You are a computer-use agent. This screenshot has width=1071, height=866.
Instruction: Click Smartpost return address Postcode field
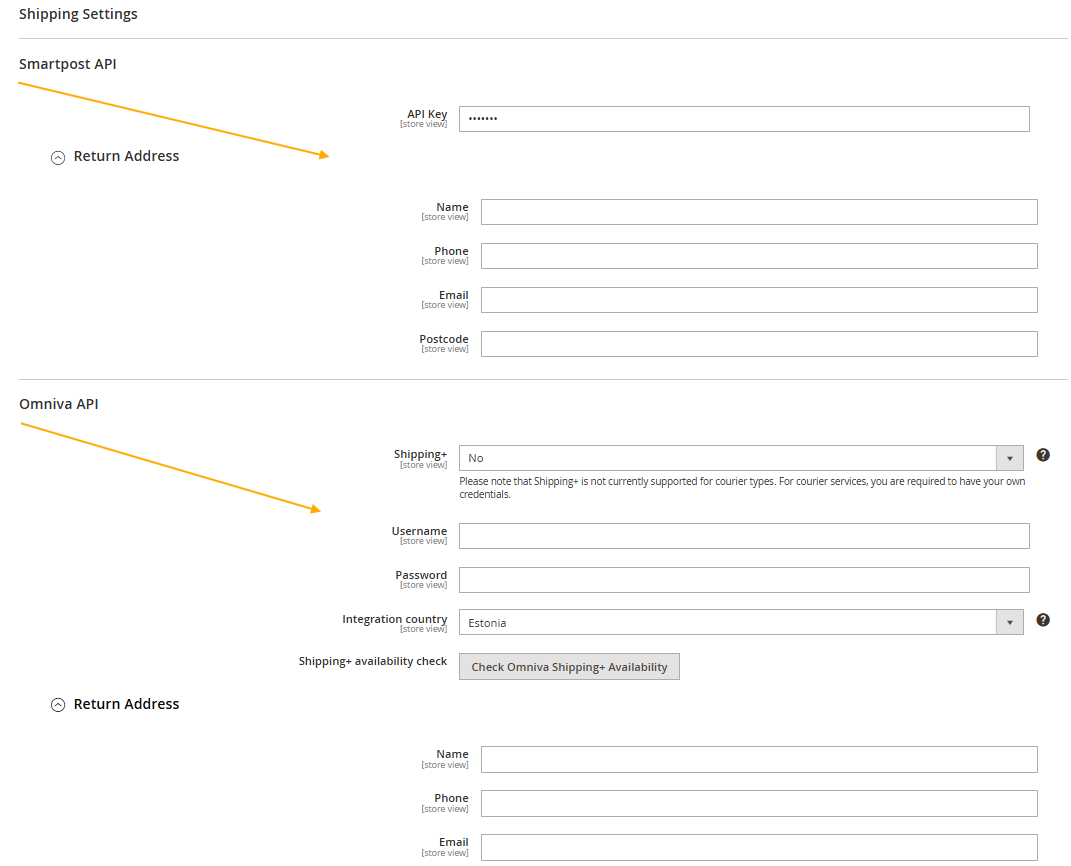pos(759,344)
